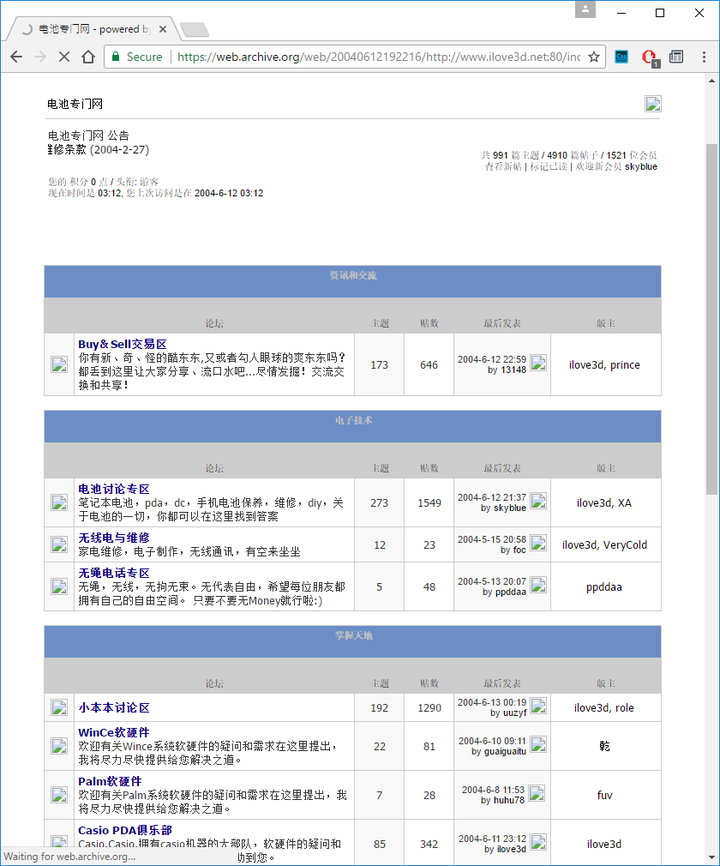The height and width of the screenshot is (866, 720).
Task: Open the Chrome three-dot menu
Action: coord(702,57)
